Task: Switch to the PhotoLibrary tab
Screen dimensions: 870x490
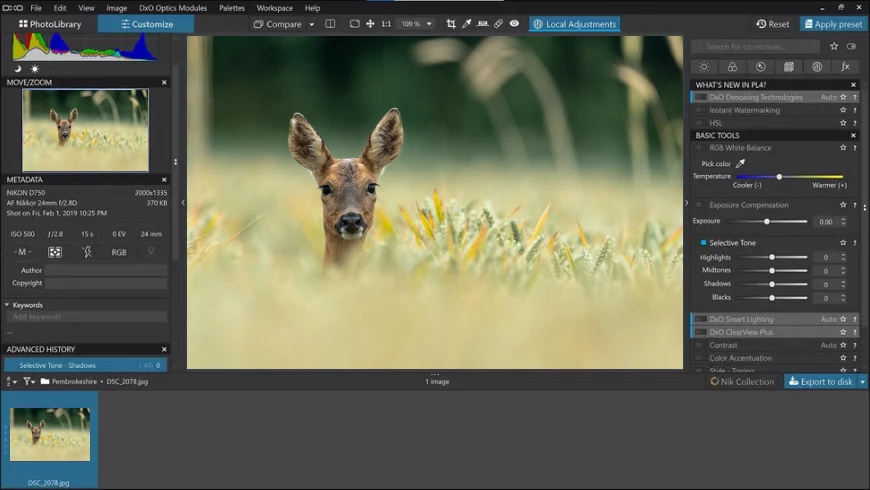Action: [50, 24]
